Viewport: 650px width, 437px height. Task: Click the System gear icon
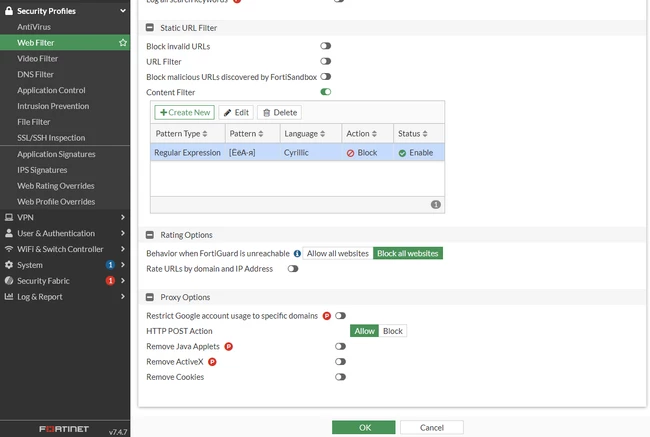pos(9,265)
